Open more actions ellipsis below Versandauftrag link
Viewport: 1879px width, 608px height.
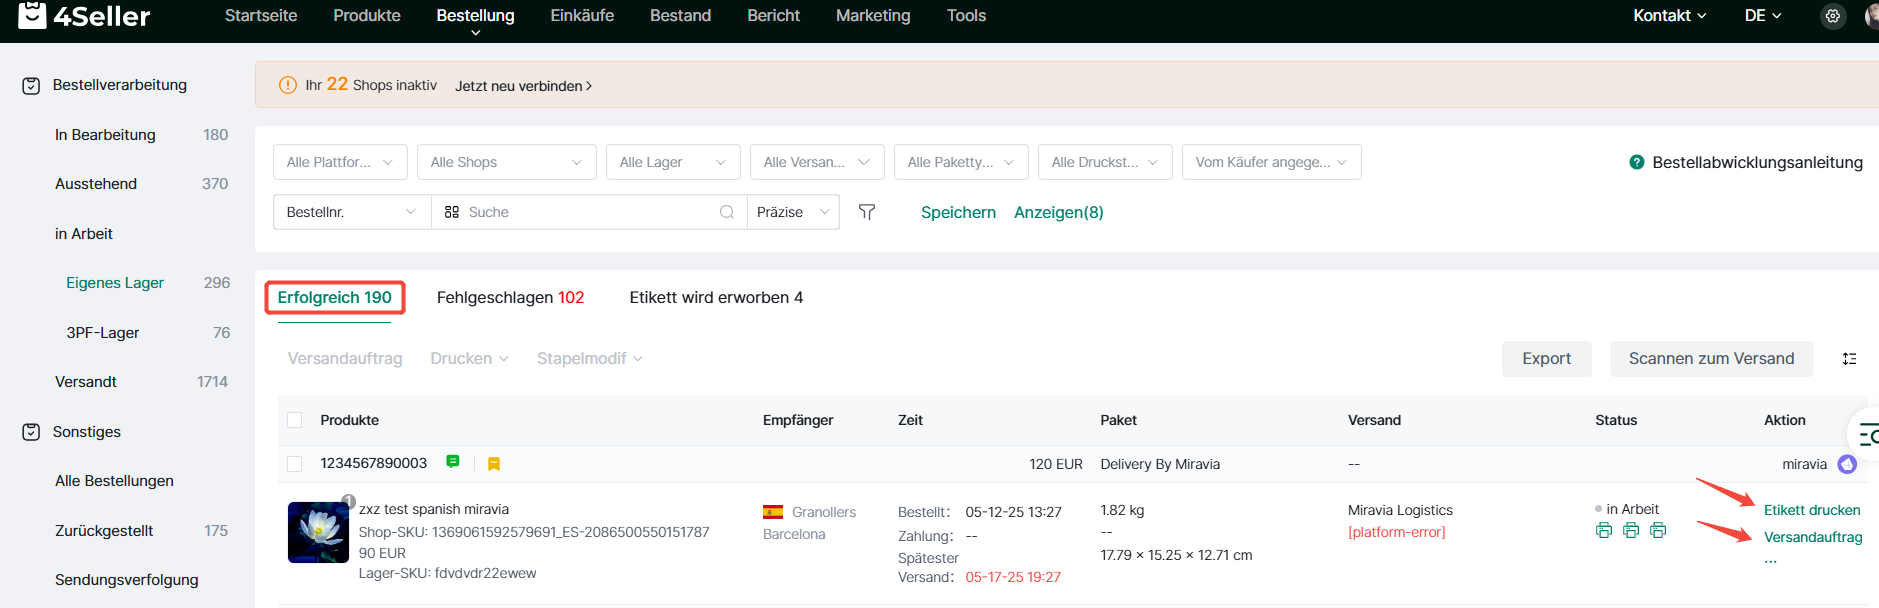tap(1771, 561)
